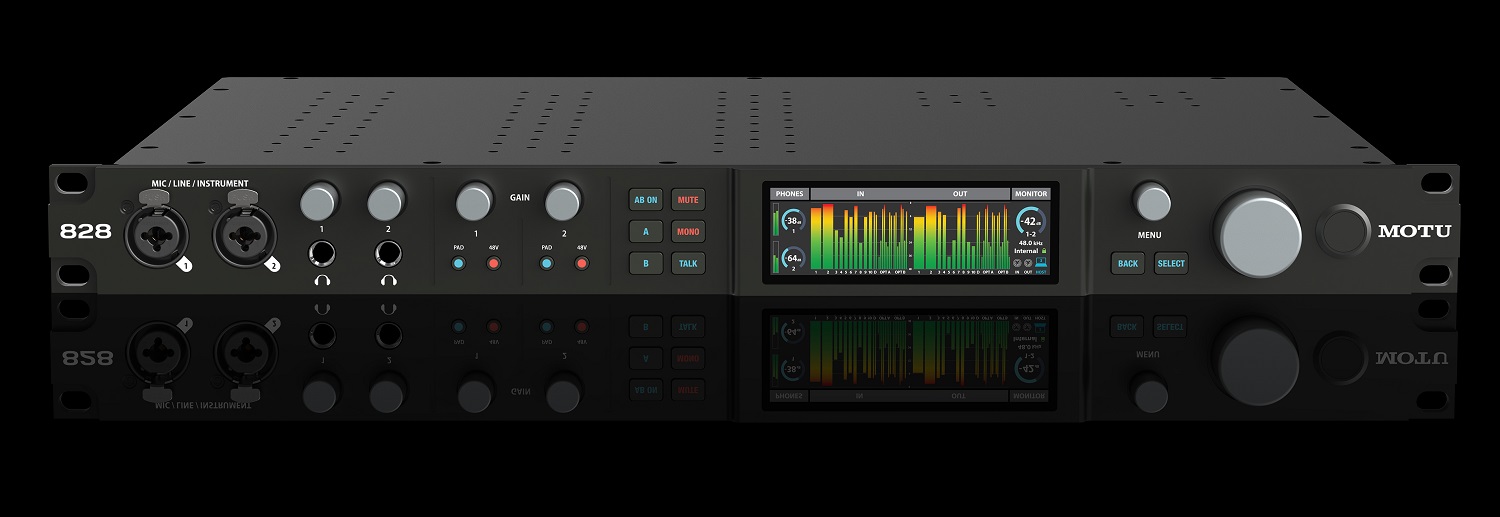
Task: Click the release latch on XLR input 2
Action: point(241,199)
